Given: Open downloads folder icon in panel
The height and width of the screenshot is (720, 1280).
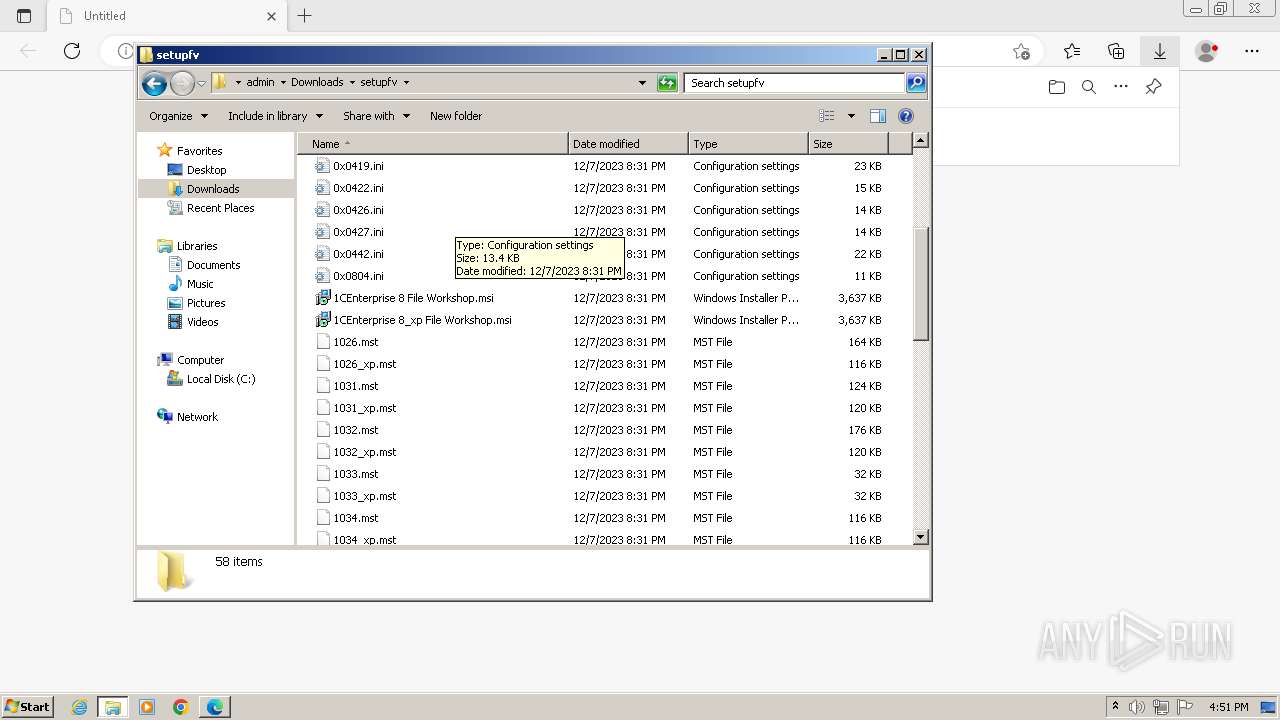Looking at the screenshot, I should click(1057, 87).
